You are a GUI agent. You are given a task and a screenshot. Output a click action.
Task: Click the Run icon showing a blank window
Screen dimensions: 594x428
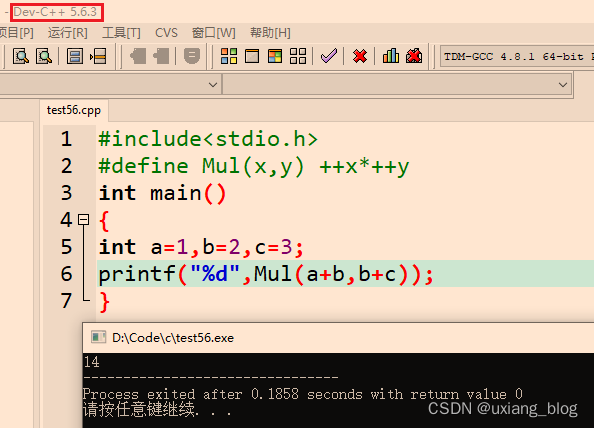(x=252, y=56)
